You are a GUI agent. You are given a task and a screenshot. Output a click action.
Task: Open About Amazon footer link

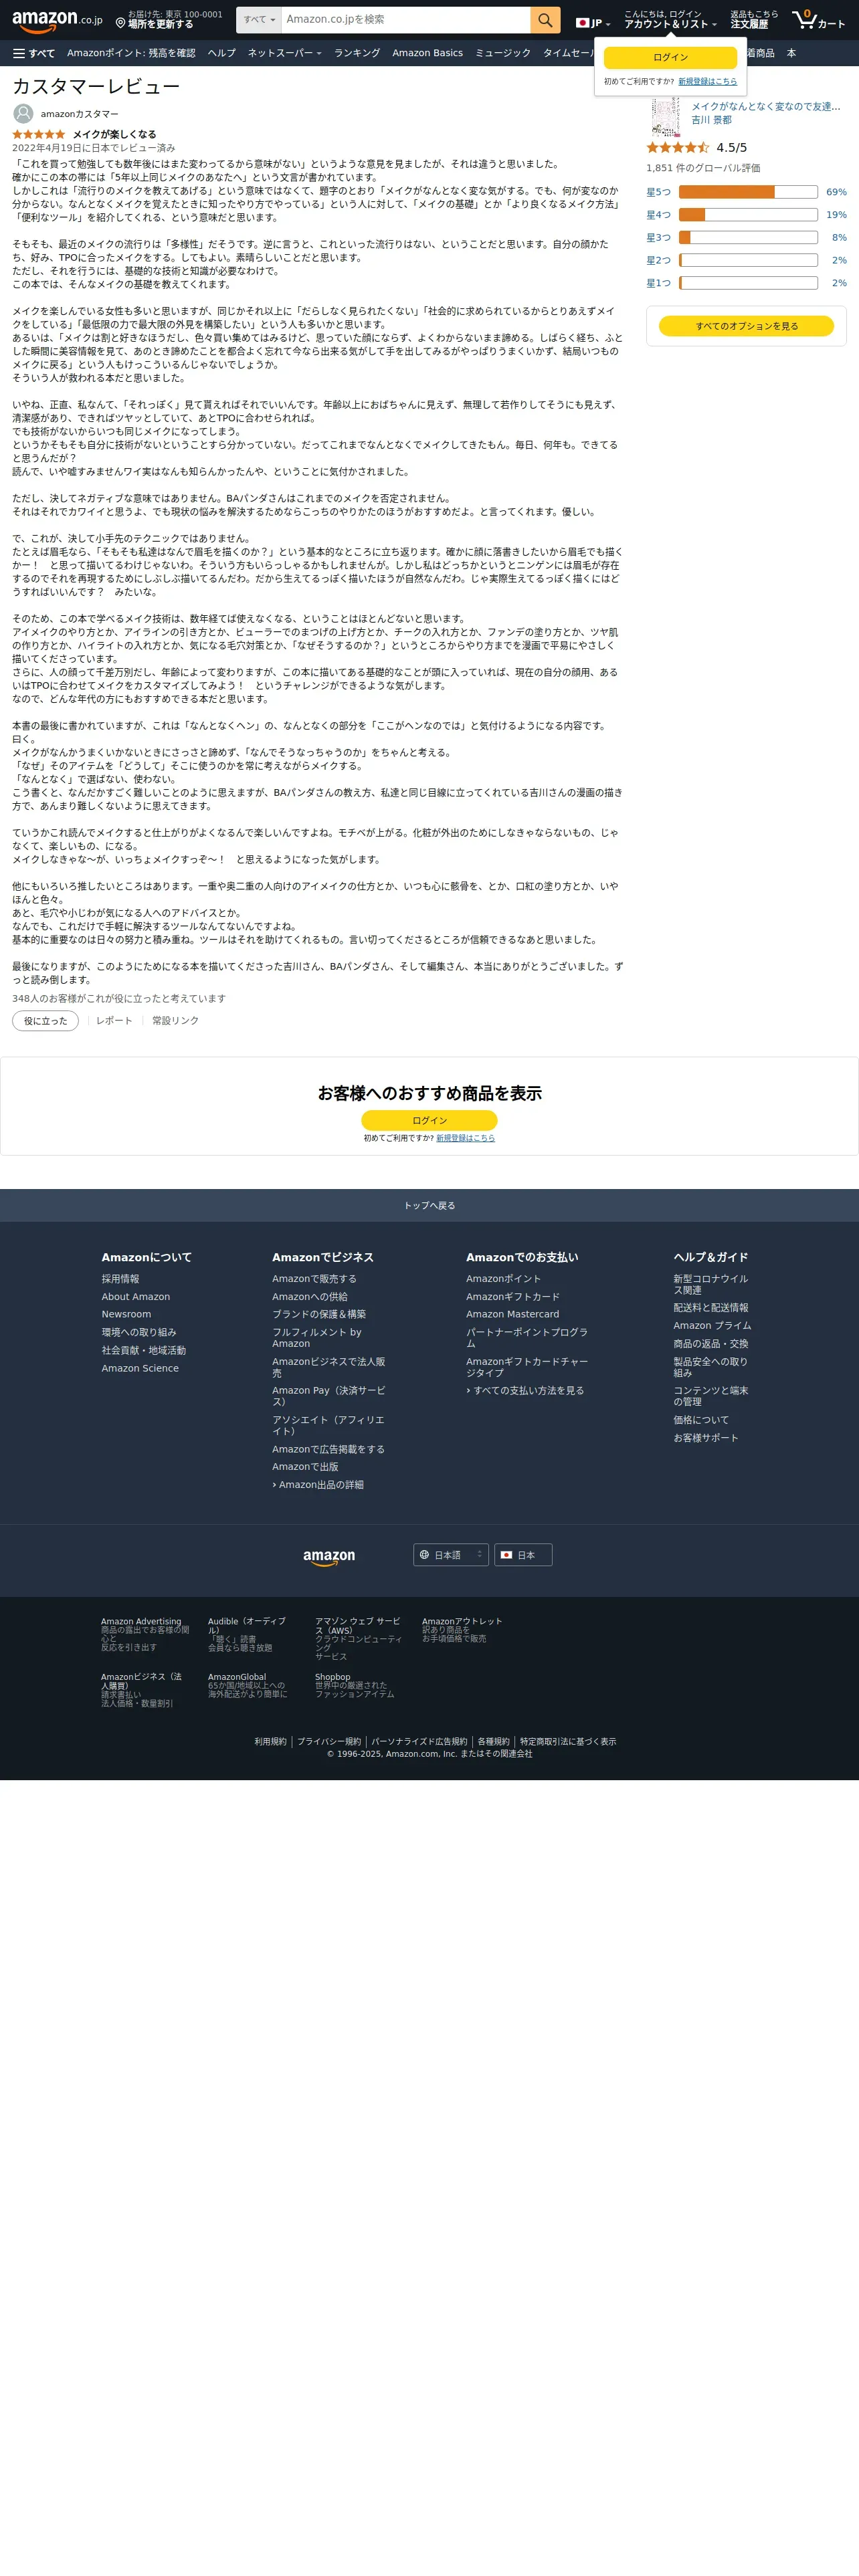135,1297
